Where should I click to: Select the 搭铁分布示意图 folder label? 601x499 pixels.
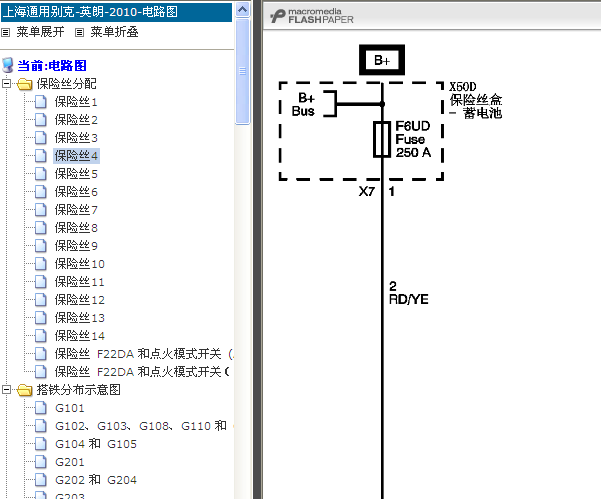78,390
